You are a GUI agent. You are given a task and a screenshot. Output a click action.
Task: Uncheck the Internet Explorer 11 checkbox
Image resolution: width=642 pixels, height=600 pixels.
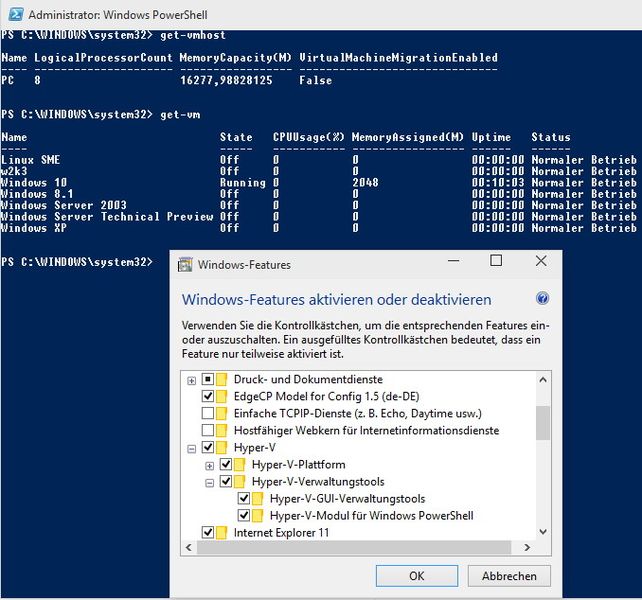coord(208,532)
